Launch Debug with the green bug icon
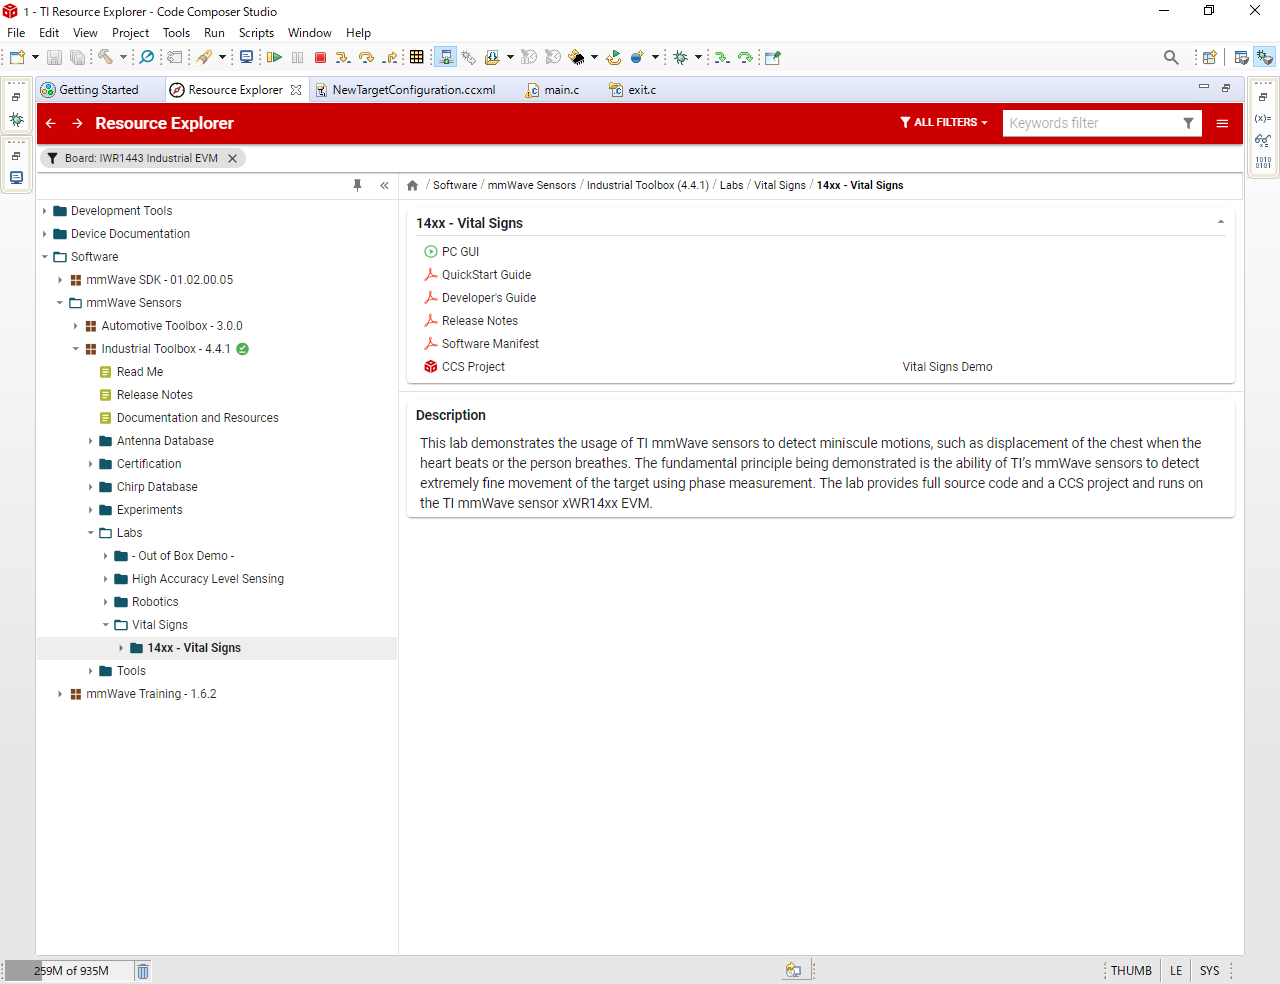Viewport: 1280px width, 984px height. click(x=680, y=58)
